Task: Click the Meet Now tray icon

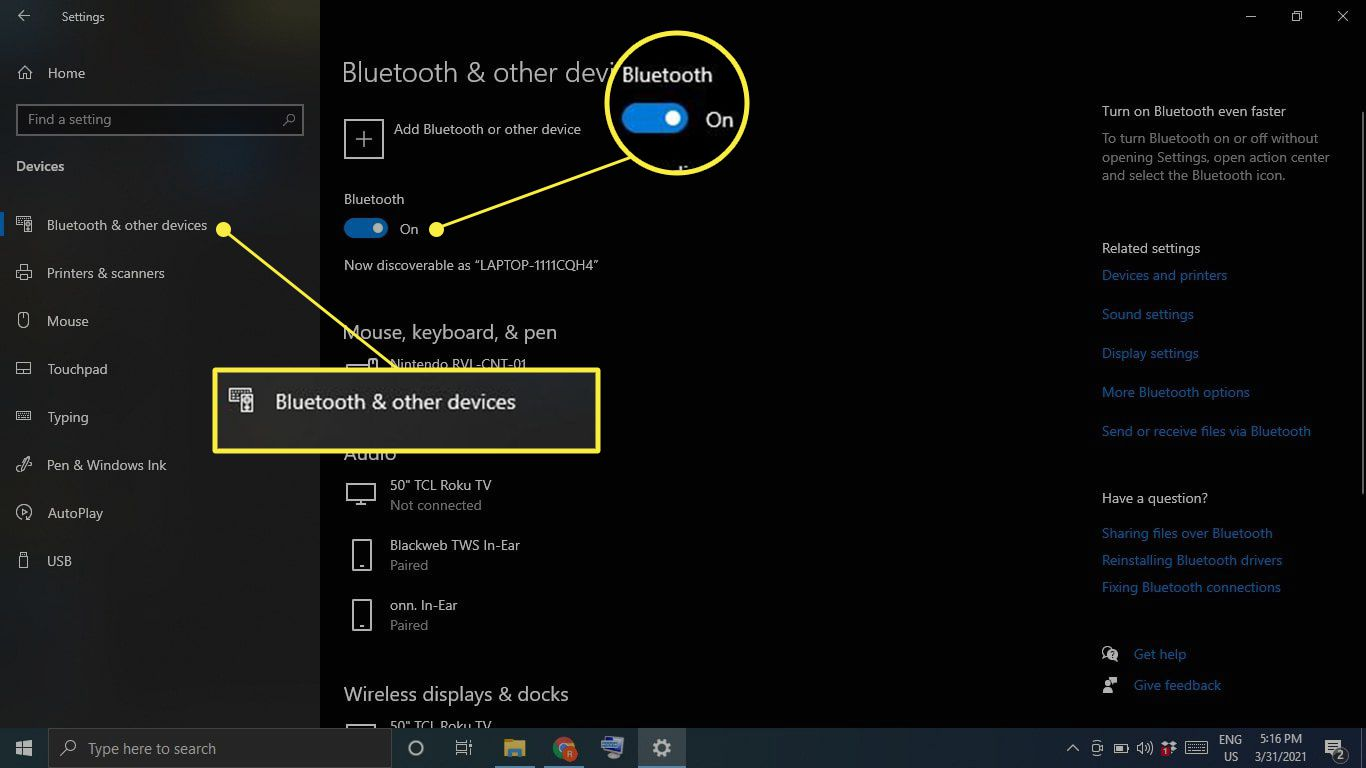Action: coord(1097,748)
